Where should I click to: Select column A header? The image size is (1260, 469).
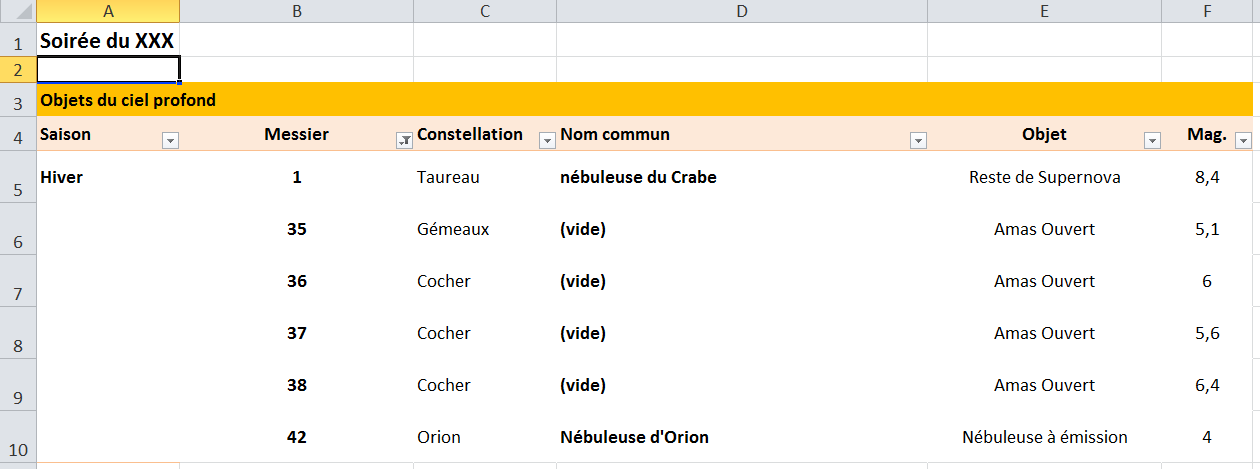coord(108,11)
